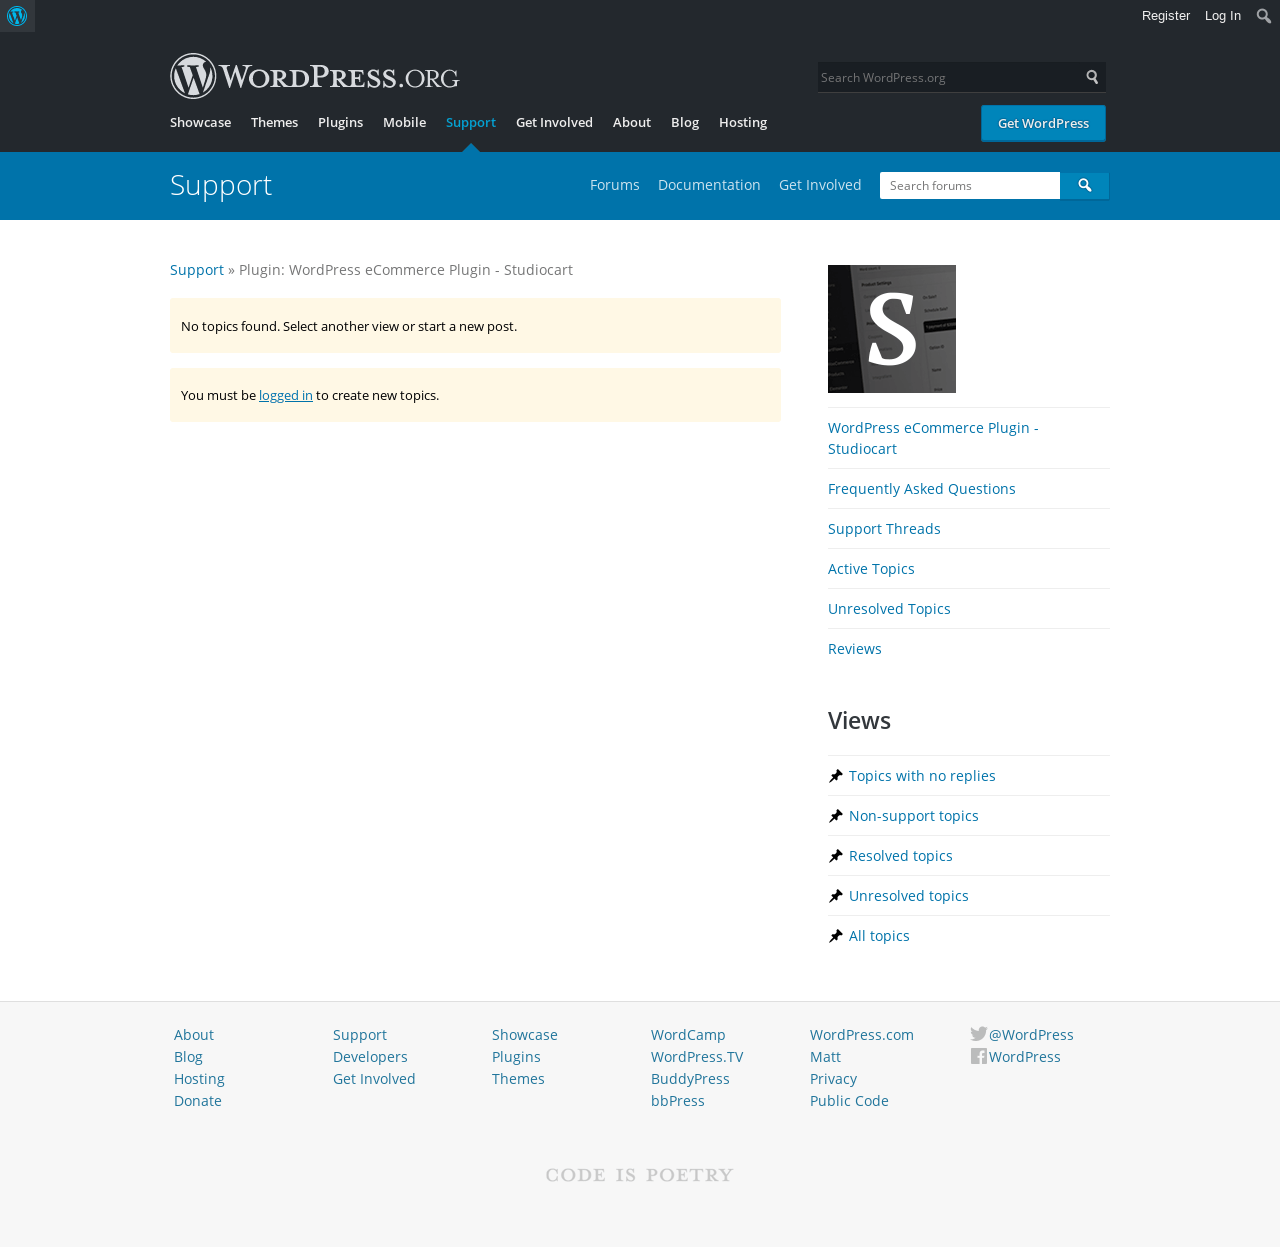Click footer BuddyPress link

tap(690, 1079)
